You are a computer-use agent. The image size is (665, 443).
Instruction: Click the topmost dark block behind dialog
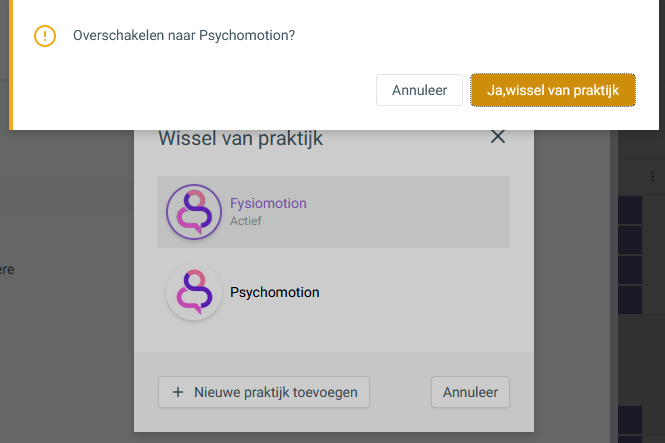(x=630, y=210)
